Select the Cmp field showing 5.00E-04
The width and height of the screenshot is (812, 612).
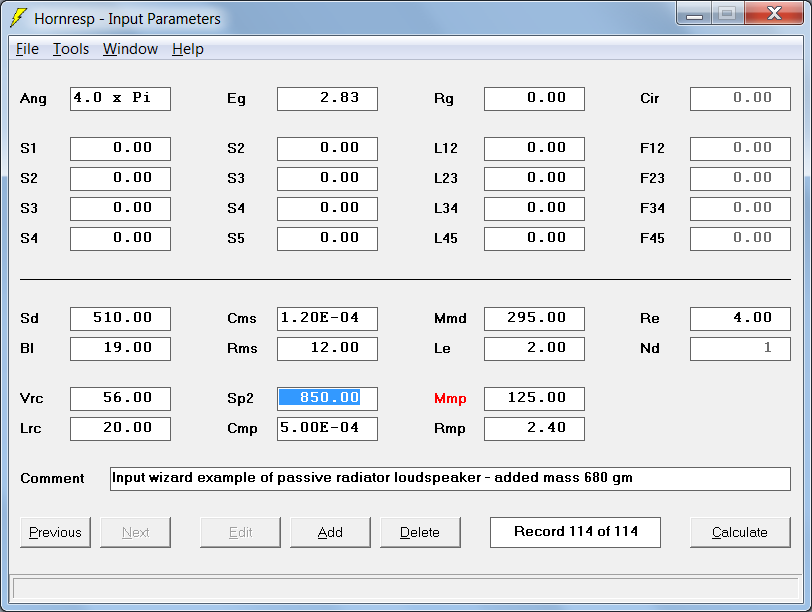(327, 429)
